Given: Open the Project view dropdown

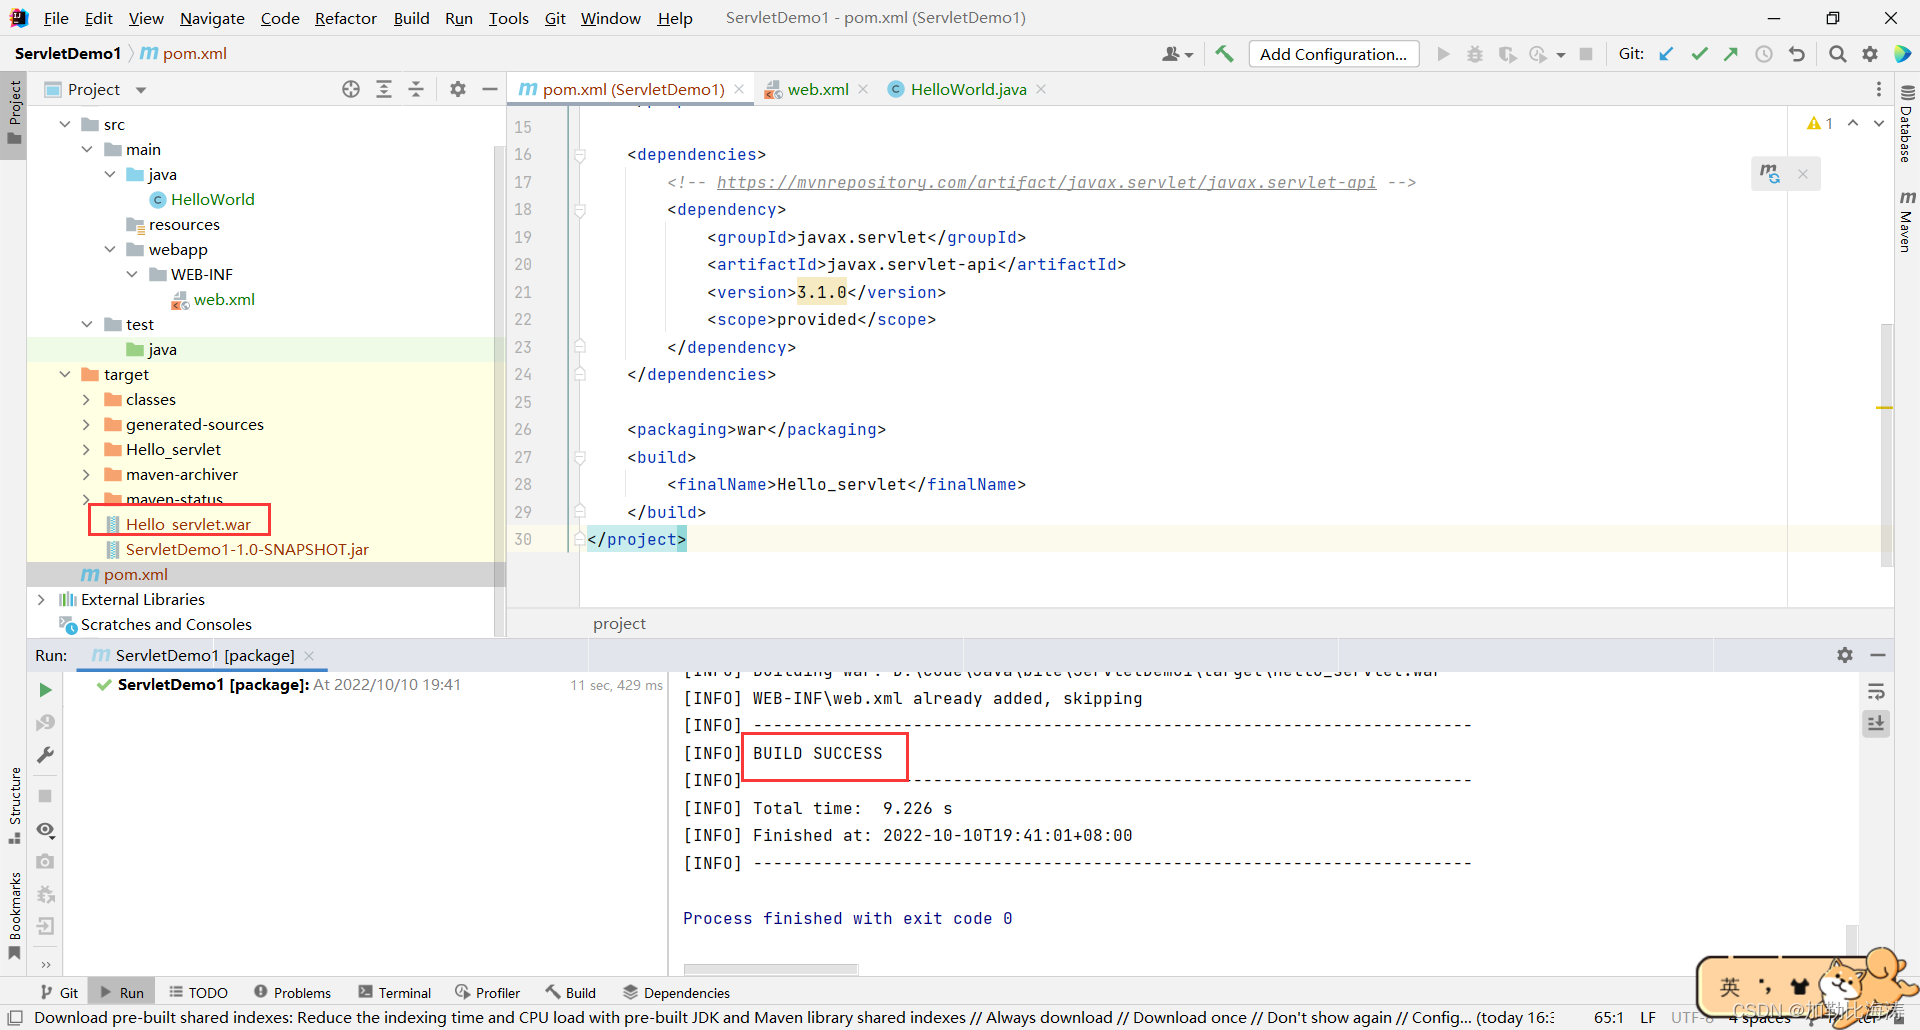Looking at the screenshot, I should pyautogui.click(x=139, y=89).
